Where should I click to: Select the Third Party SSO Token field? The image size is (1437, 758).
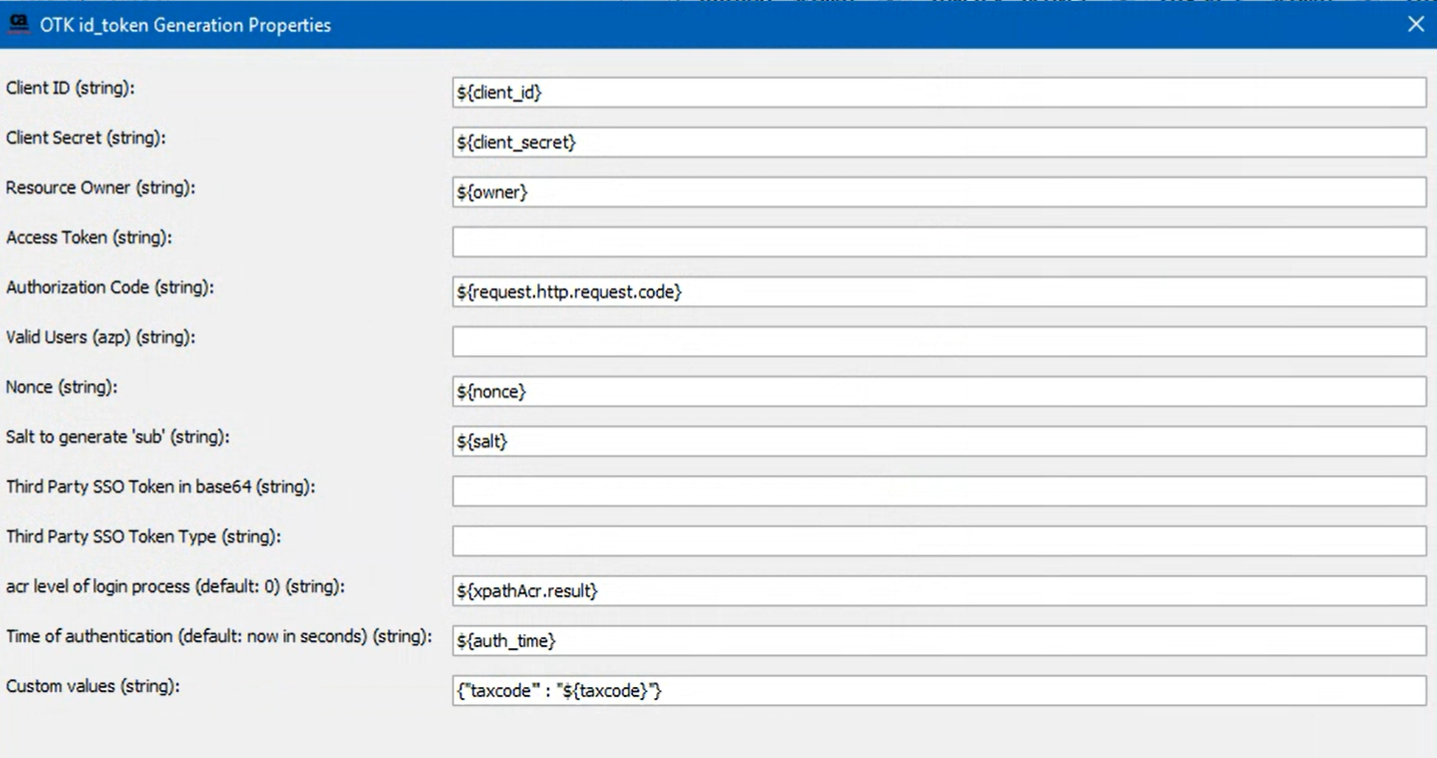(938, 490)
